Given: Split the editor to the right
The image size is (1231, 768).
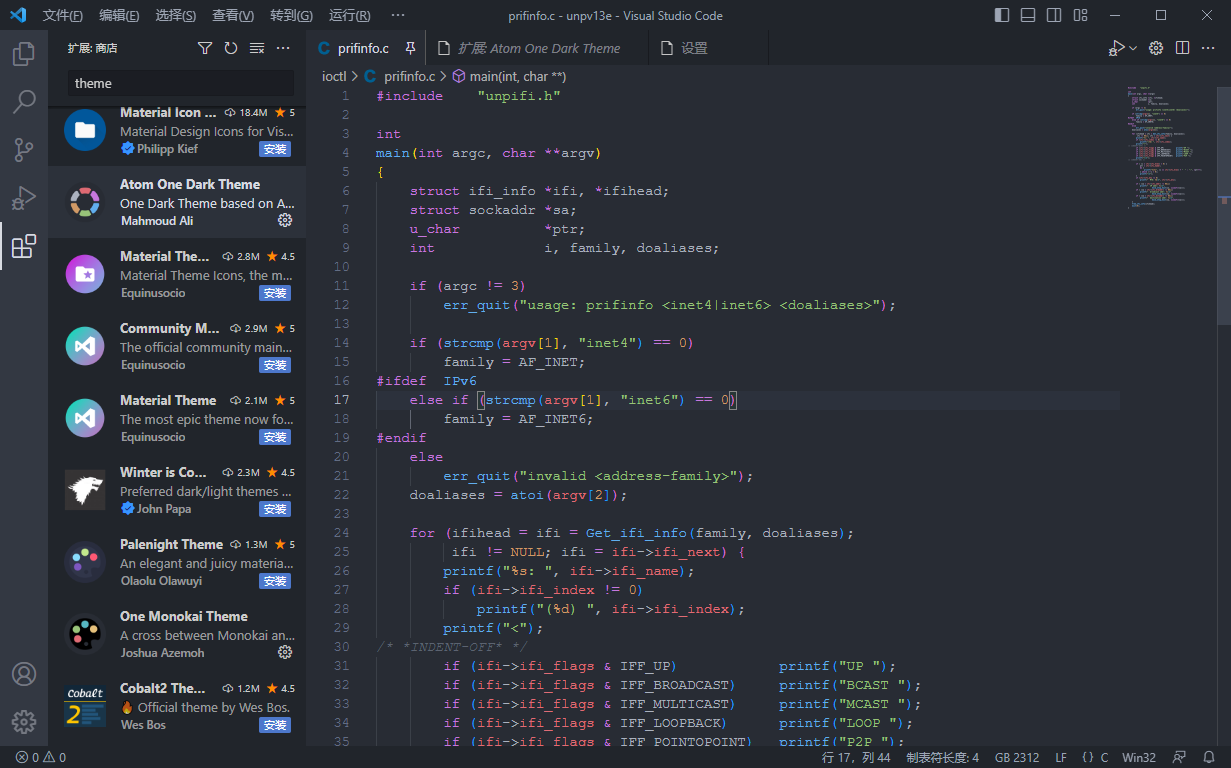Looking at the screenshot, I should (x=1182, y=48).
